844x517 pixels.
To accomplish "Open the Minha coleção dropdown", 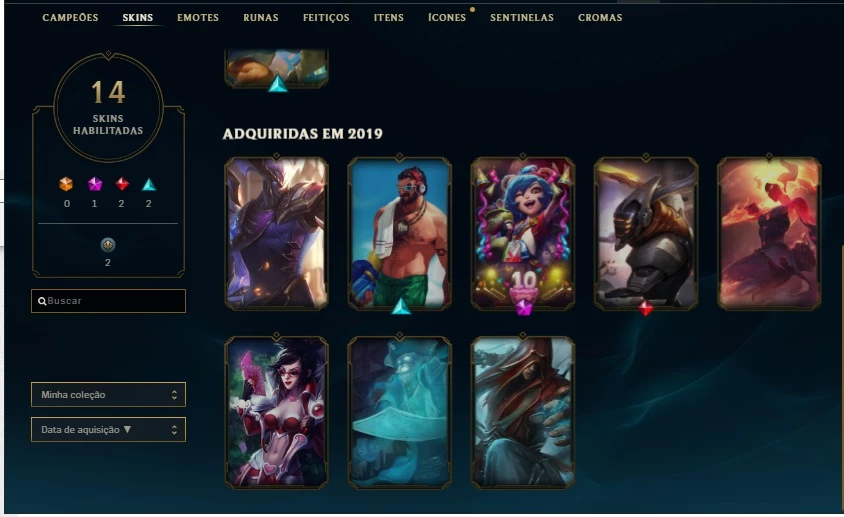I will point(108,395).
